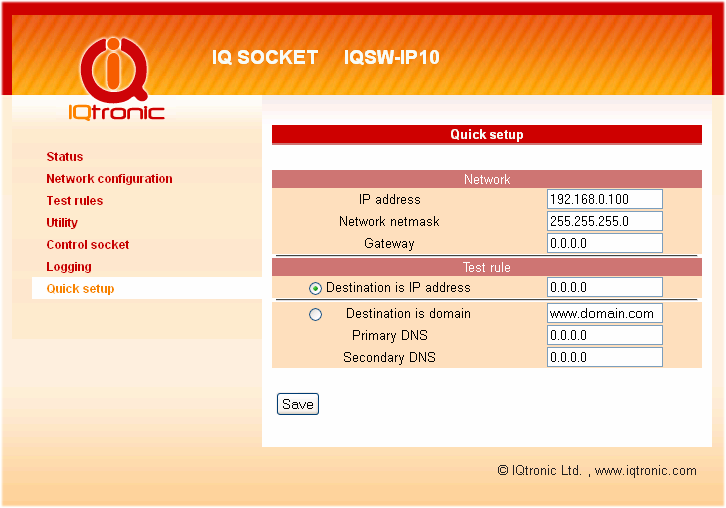This screenshot has width=726, height=508.
Task: Click the IP address input field
Action: pos(605,199)
